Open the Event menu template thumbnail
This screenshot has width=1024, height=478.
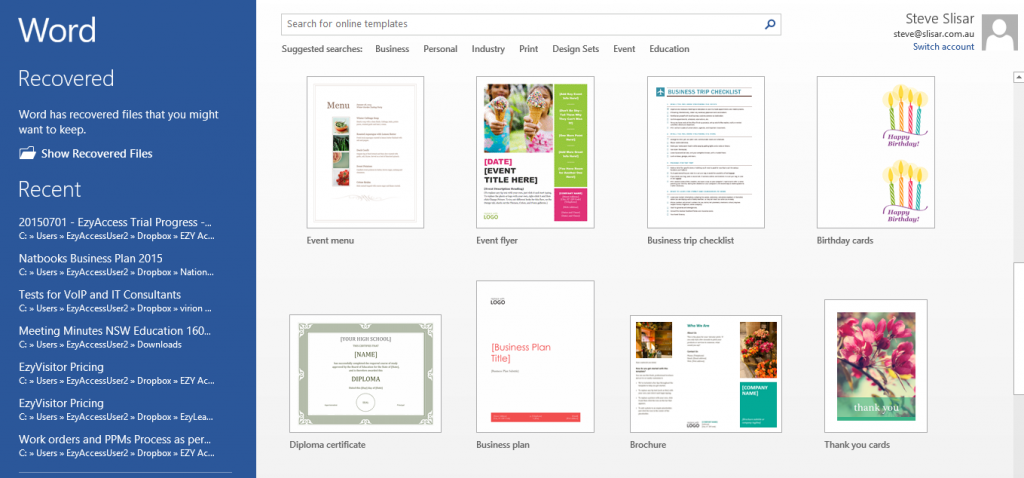pyautogui.click(x=365, y=152)
